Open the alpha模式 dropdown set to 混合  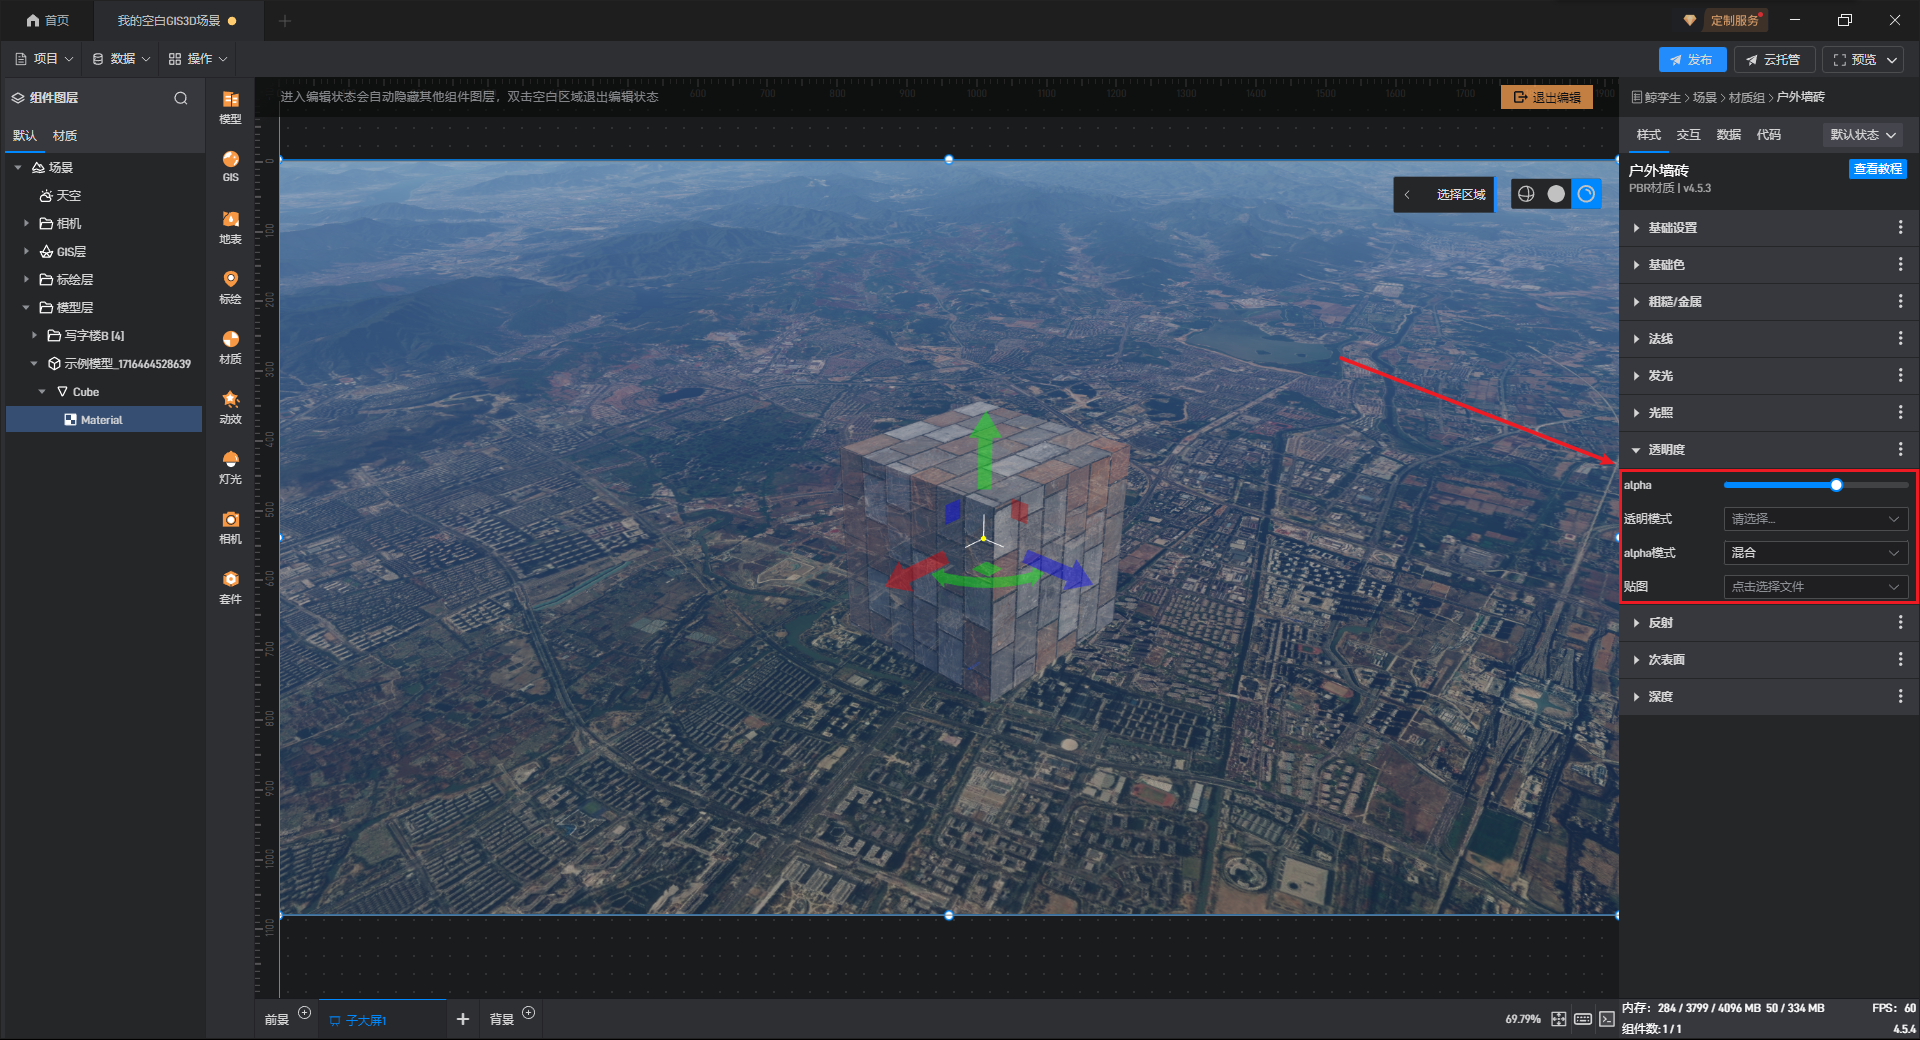tap(1815, 553)
